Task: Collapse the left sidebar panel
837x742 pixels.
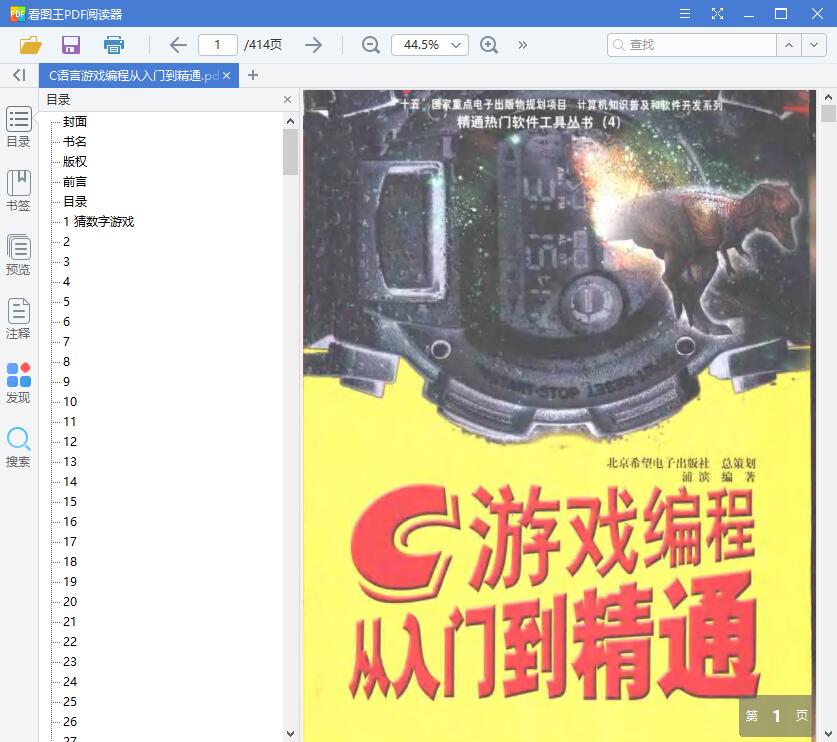Action: pos(19,75)
